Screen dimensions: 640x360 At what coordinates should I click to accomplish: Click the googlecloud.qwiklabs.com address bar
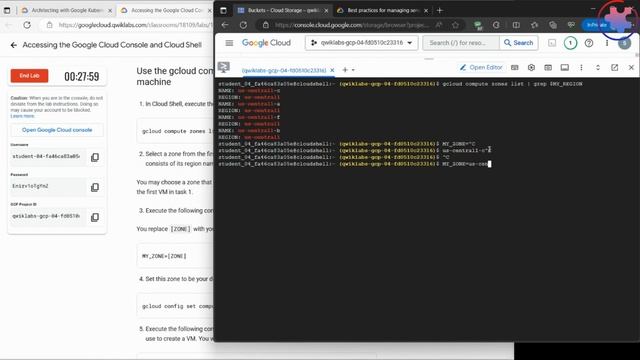pos(130,25)
